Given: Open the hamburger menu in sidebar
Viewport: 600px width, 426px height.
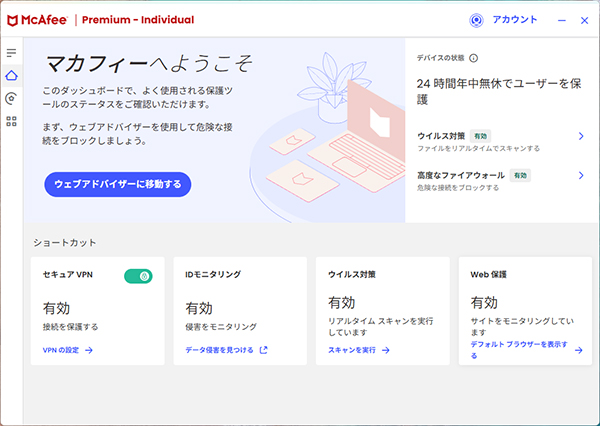Looking at the screenshot, I should point(11,53).
